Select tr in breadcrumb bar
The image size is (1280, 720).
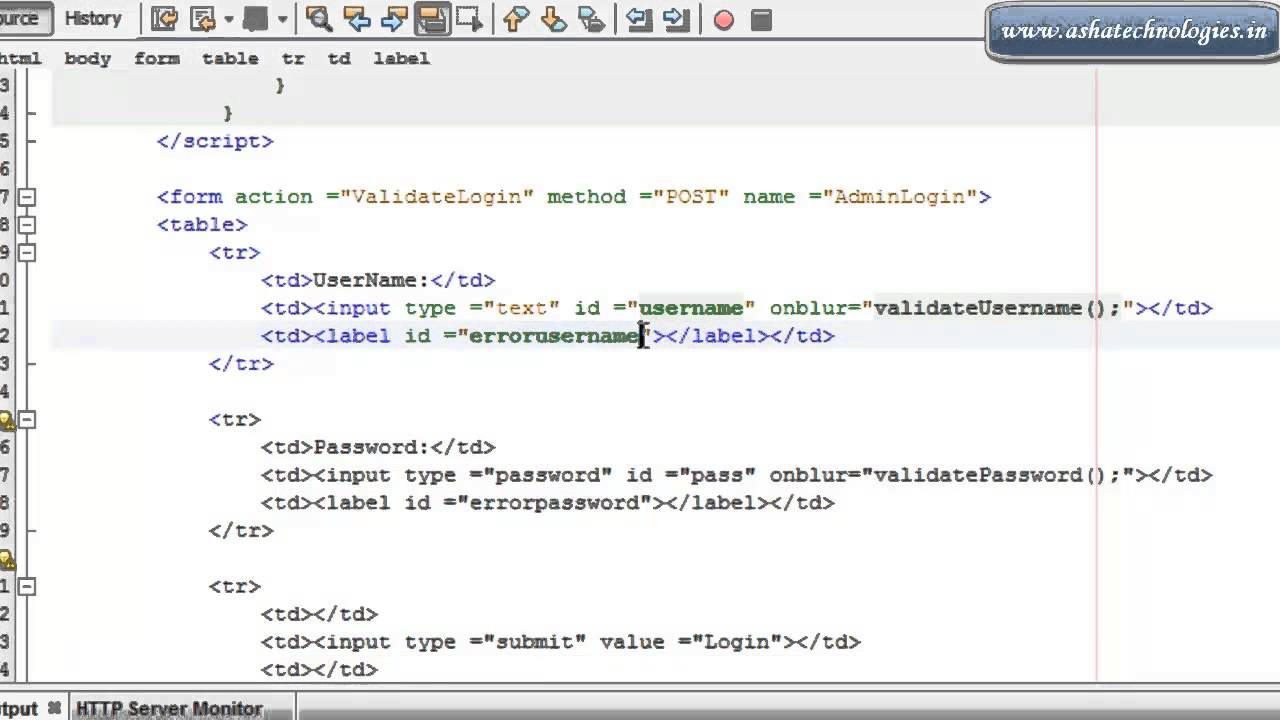(293, 58)
